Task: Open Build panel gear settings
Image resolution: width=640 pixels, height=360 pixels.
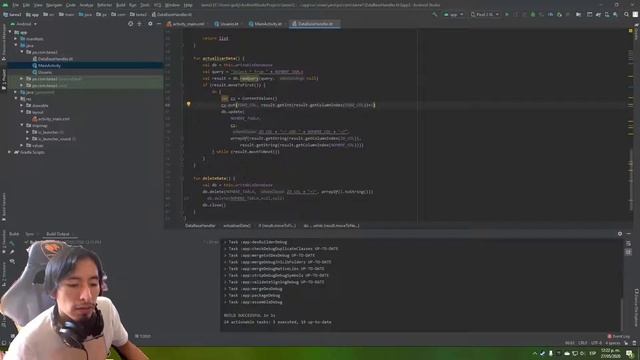Action: (620, 234)
